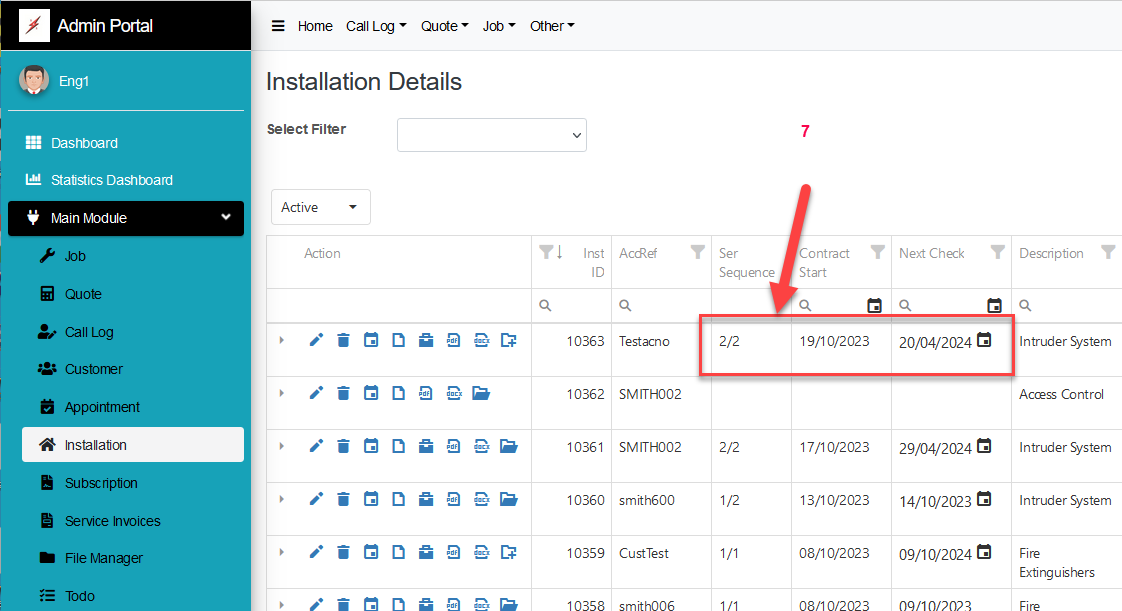Edit installation 10361 with the pencil icon
The height and width of the screenshot is (611, 1122).
[x=316, y=446]
